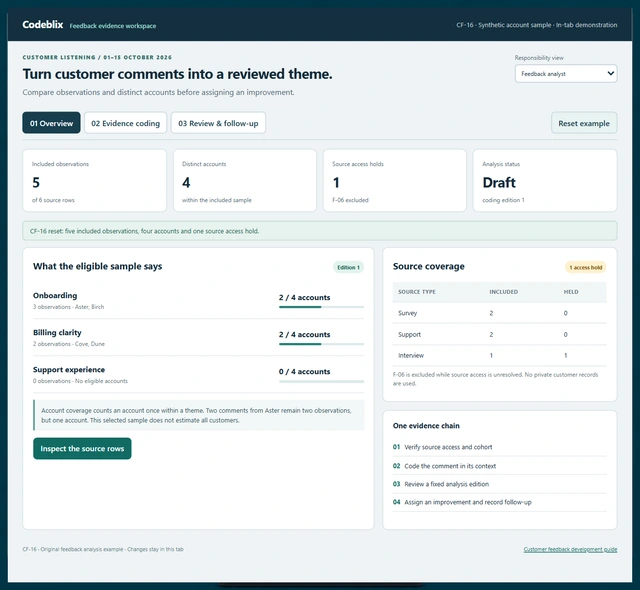Select the Included observations card
The image size is (640, 590).
[94, 180]
